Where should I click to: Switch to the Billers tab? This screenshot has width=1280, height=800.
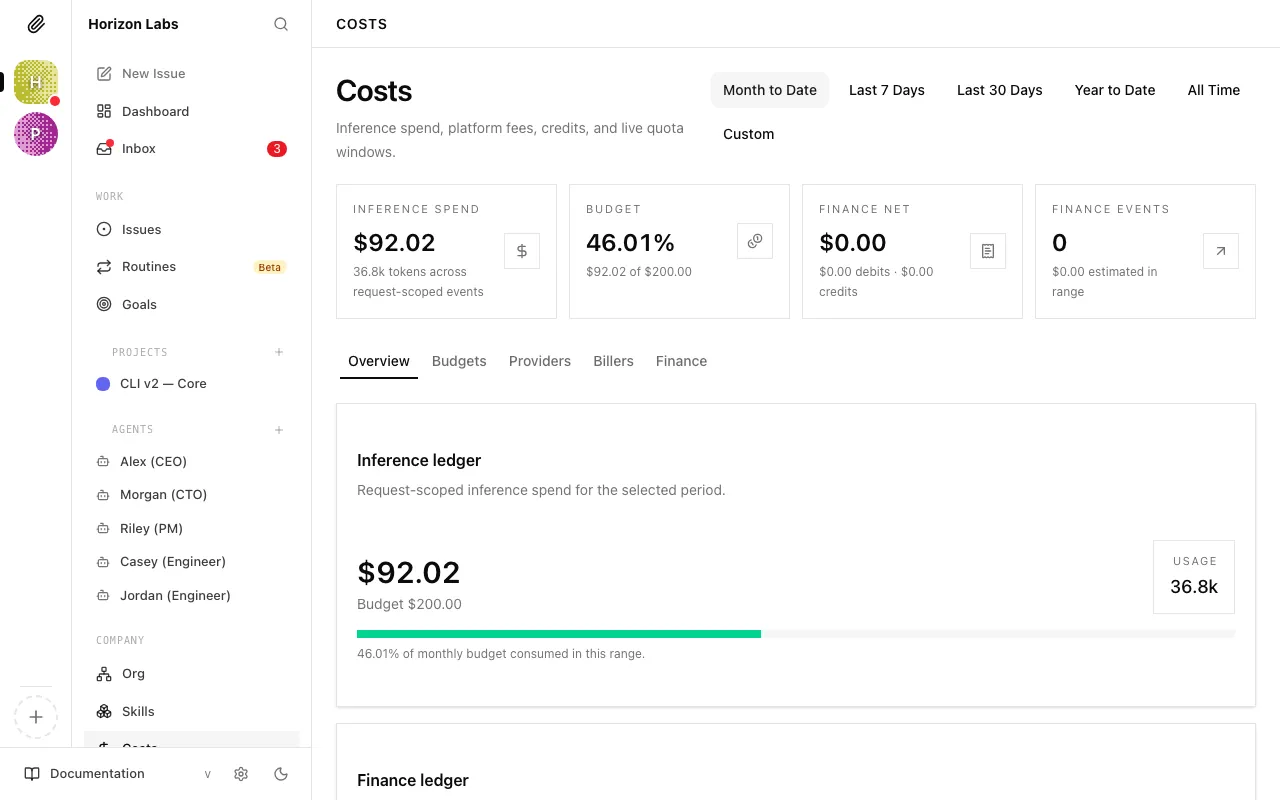613,361
